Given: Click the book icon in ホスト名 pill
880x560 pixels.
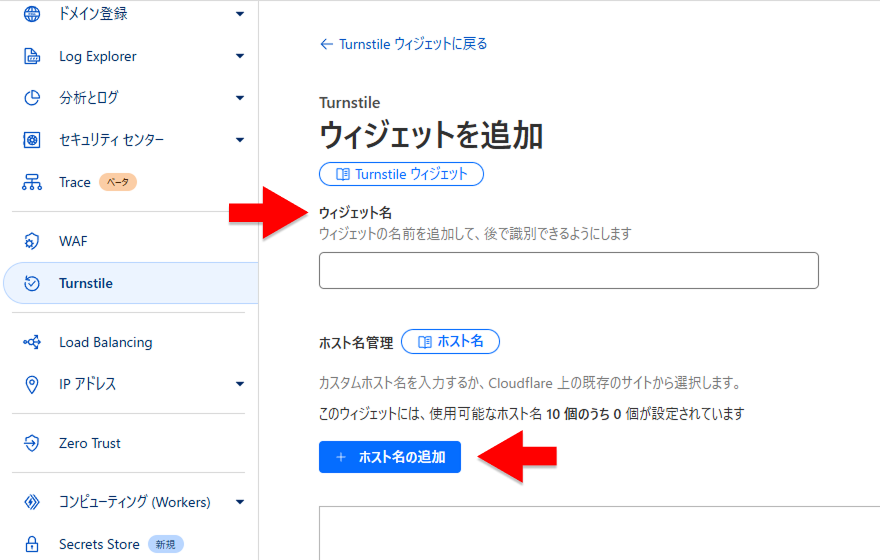Looking at the screenshot, I should (425, 342).
